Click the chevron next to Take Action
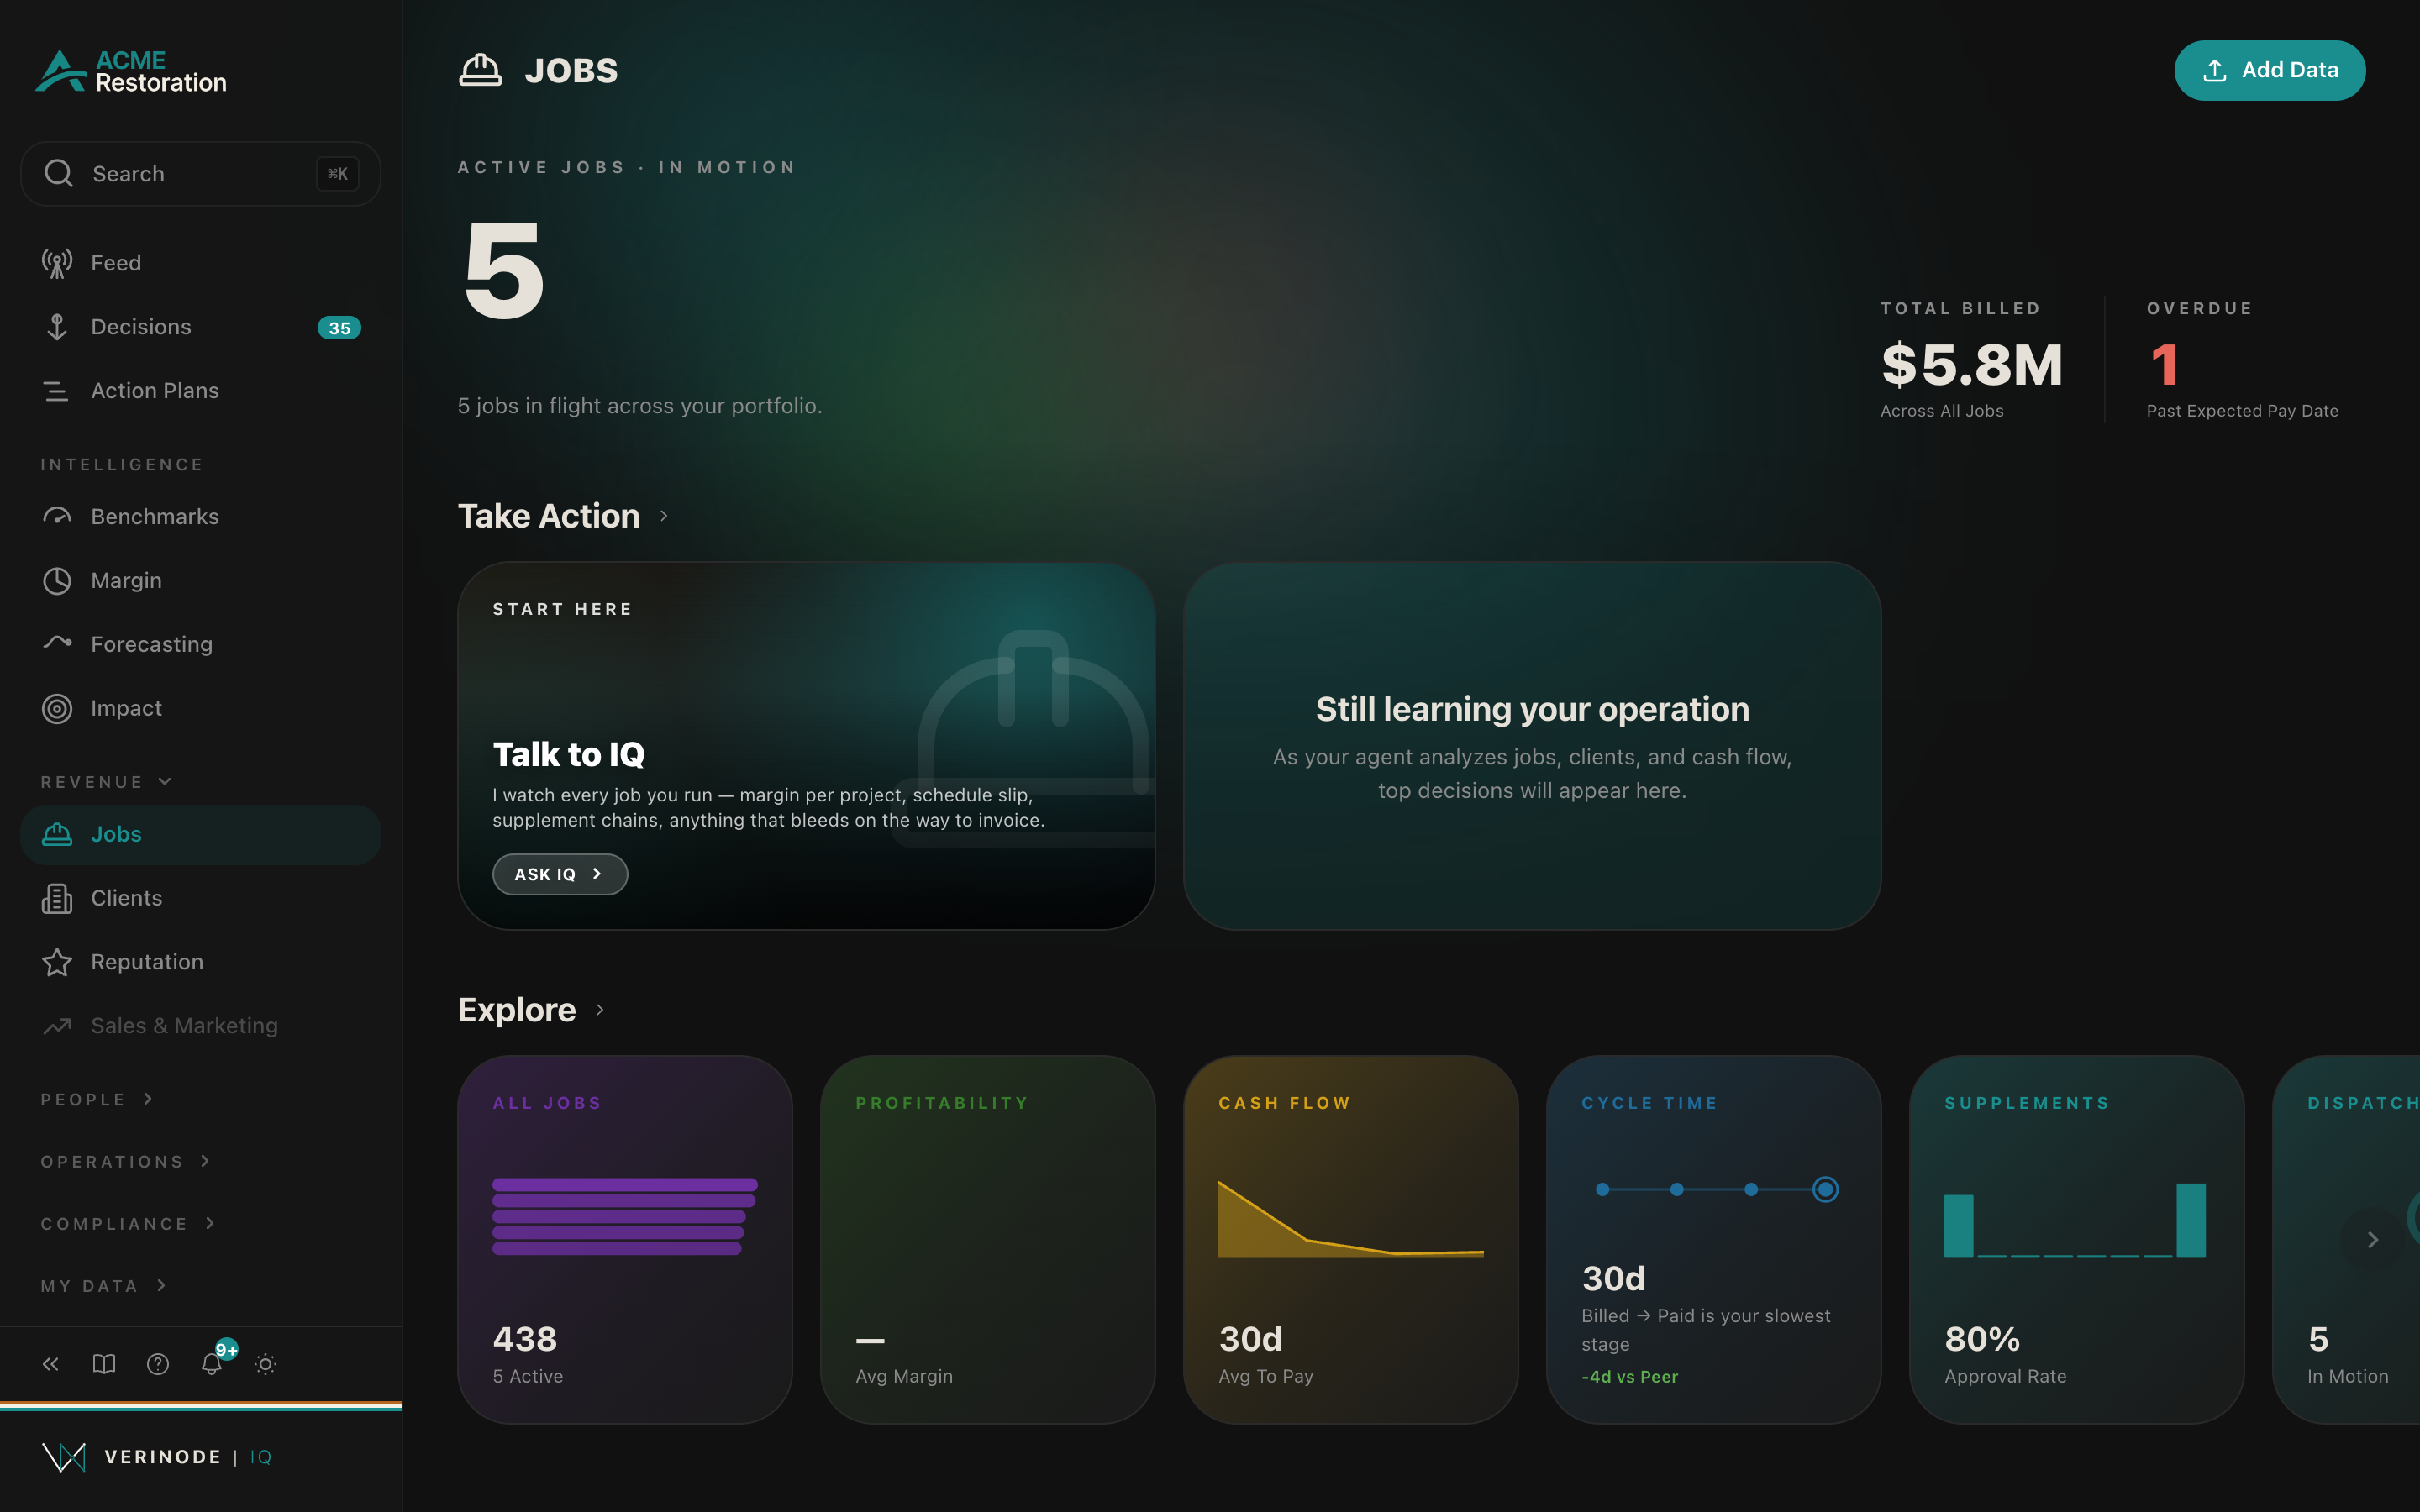The height and width of the screenshot is (1512, 2420). coord(664,516)
